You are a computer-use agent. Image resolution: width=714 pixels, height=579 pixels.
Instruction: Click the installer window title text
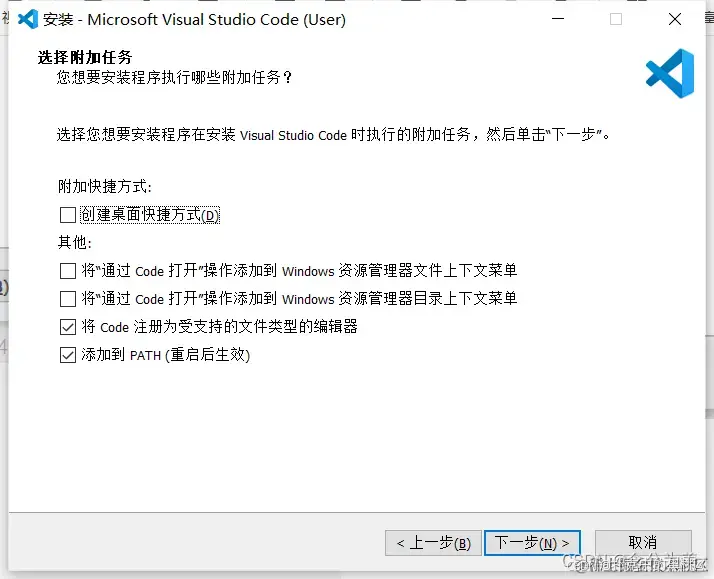[x=194, y=20]
